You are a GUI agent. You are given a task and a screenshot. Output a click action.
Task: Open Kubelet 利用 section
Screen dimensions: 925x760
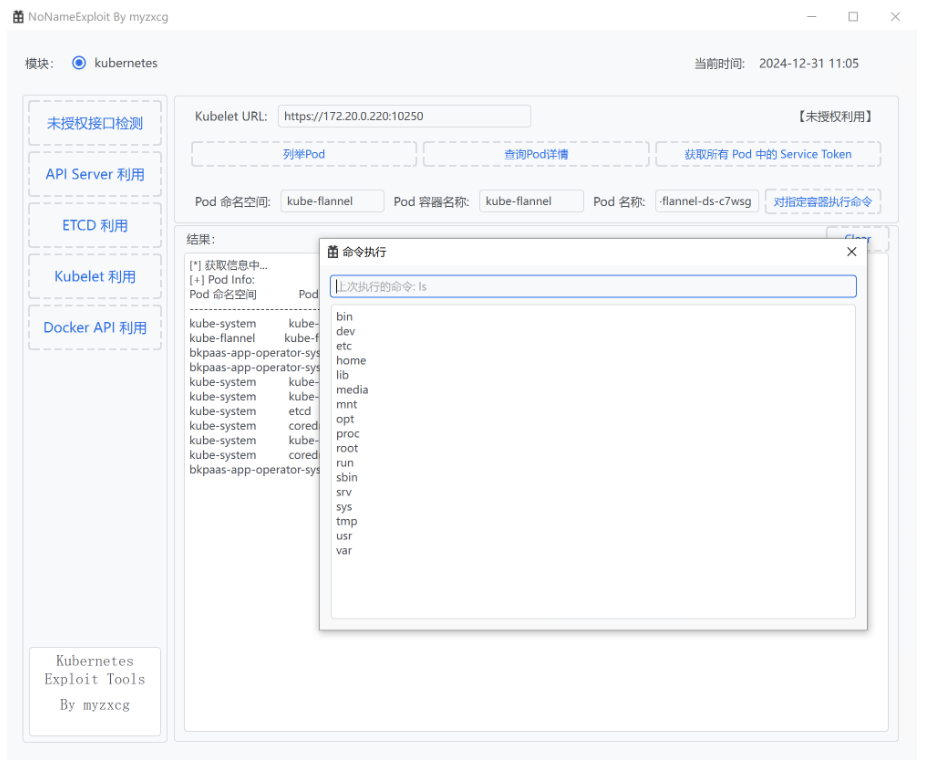(95, 276)
